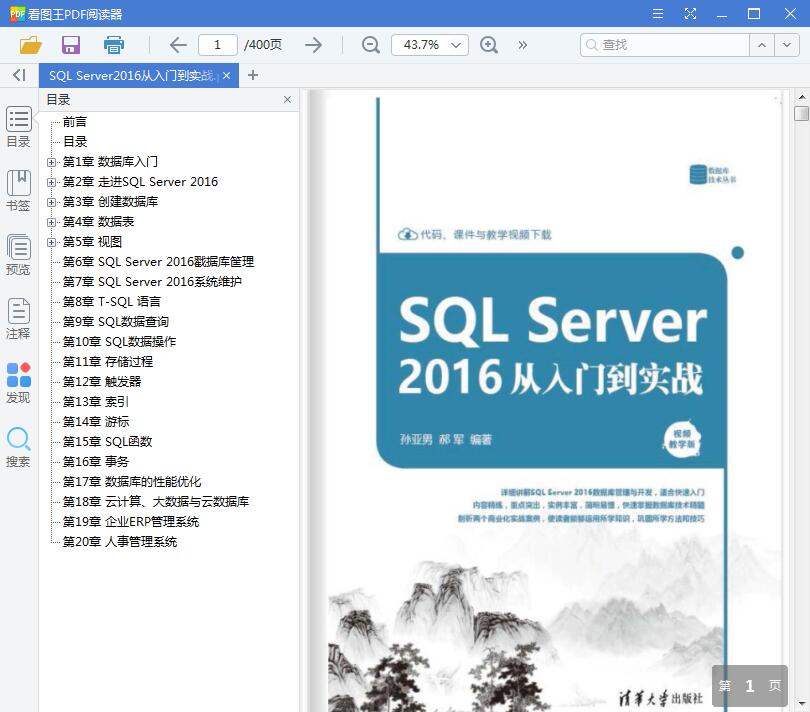Close the 目录 outline panel
810x712 pixels.
(x=287, y=99)
